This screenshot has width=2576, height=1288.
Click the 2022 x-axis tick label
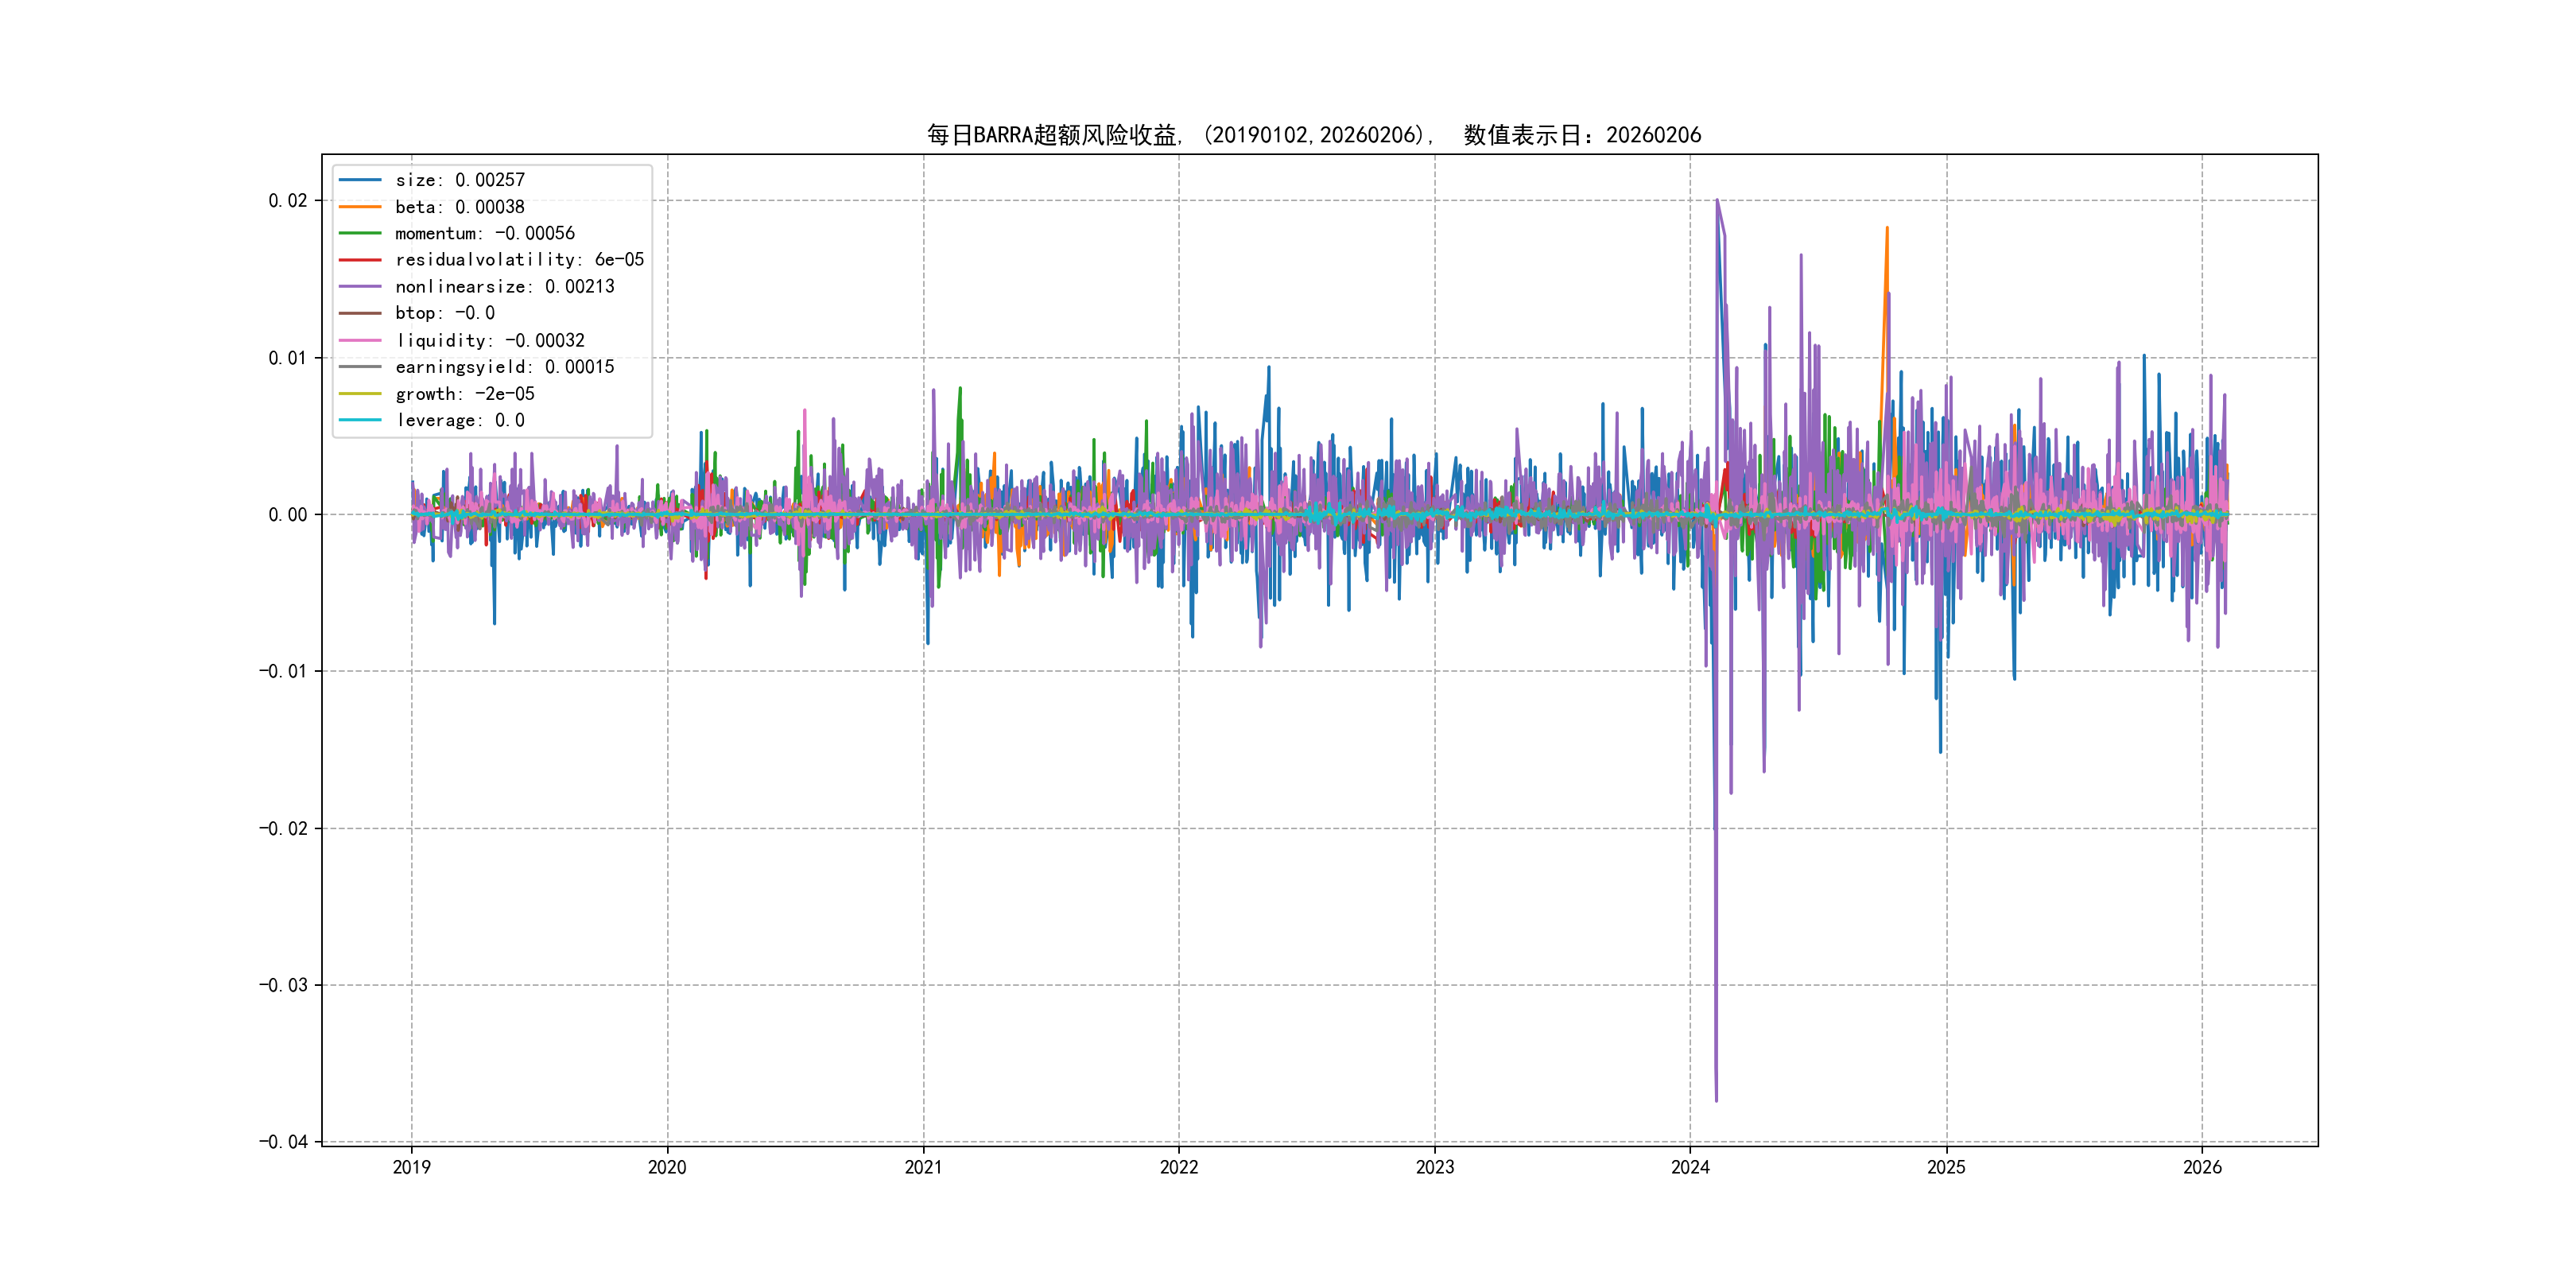[1179, 1167]
